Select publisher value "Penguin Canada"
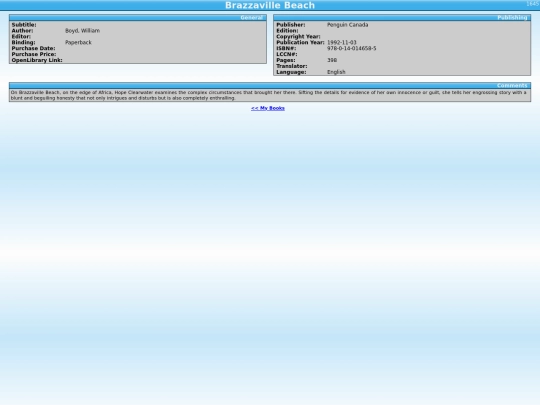The height and width of the screenshot is (405, 540). (x=347, y=25)
